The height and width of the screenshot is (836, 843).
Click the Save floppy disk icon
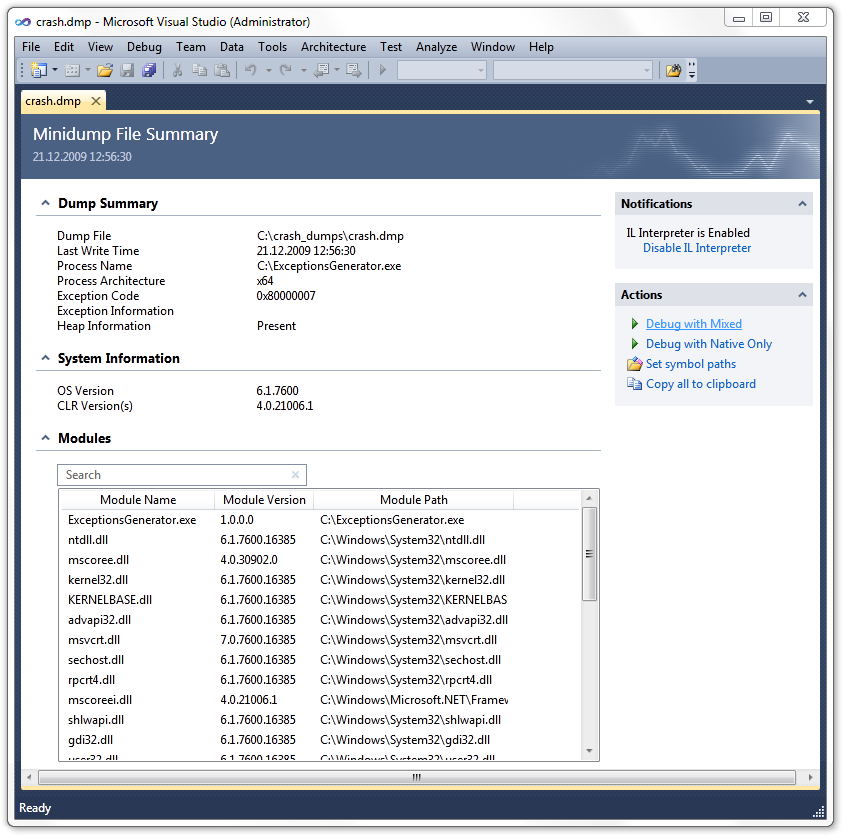[x=127, y=70]
